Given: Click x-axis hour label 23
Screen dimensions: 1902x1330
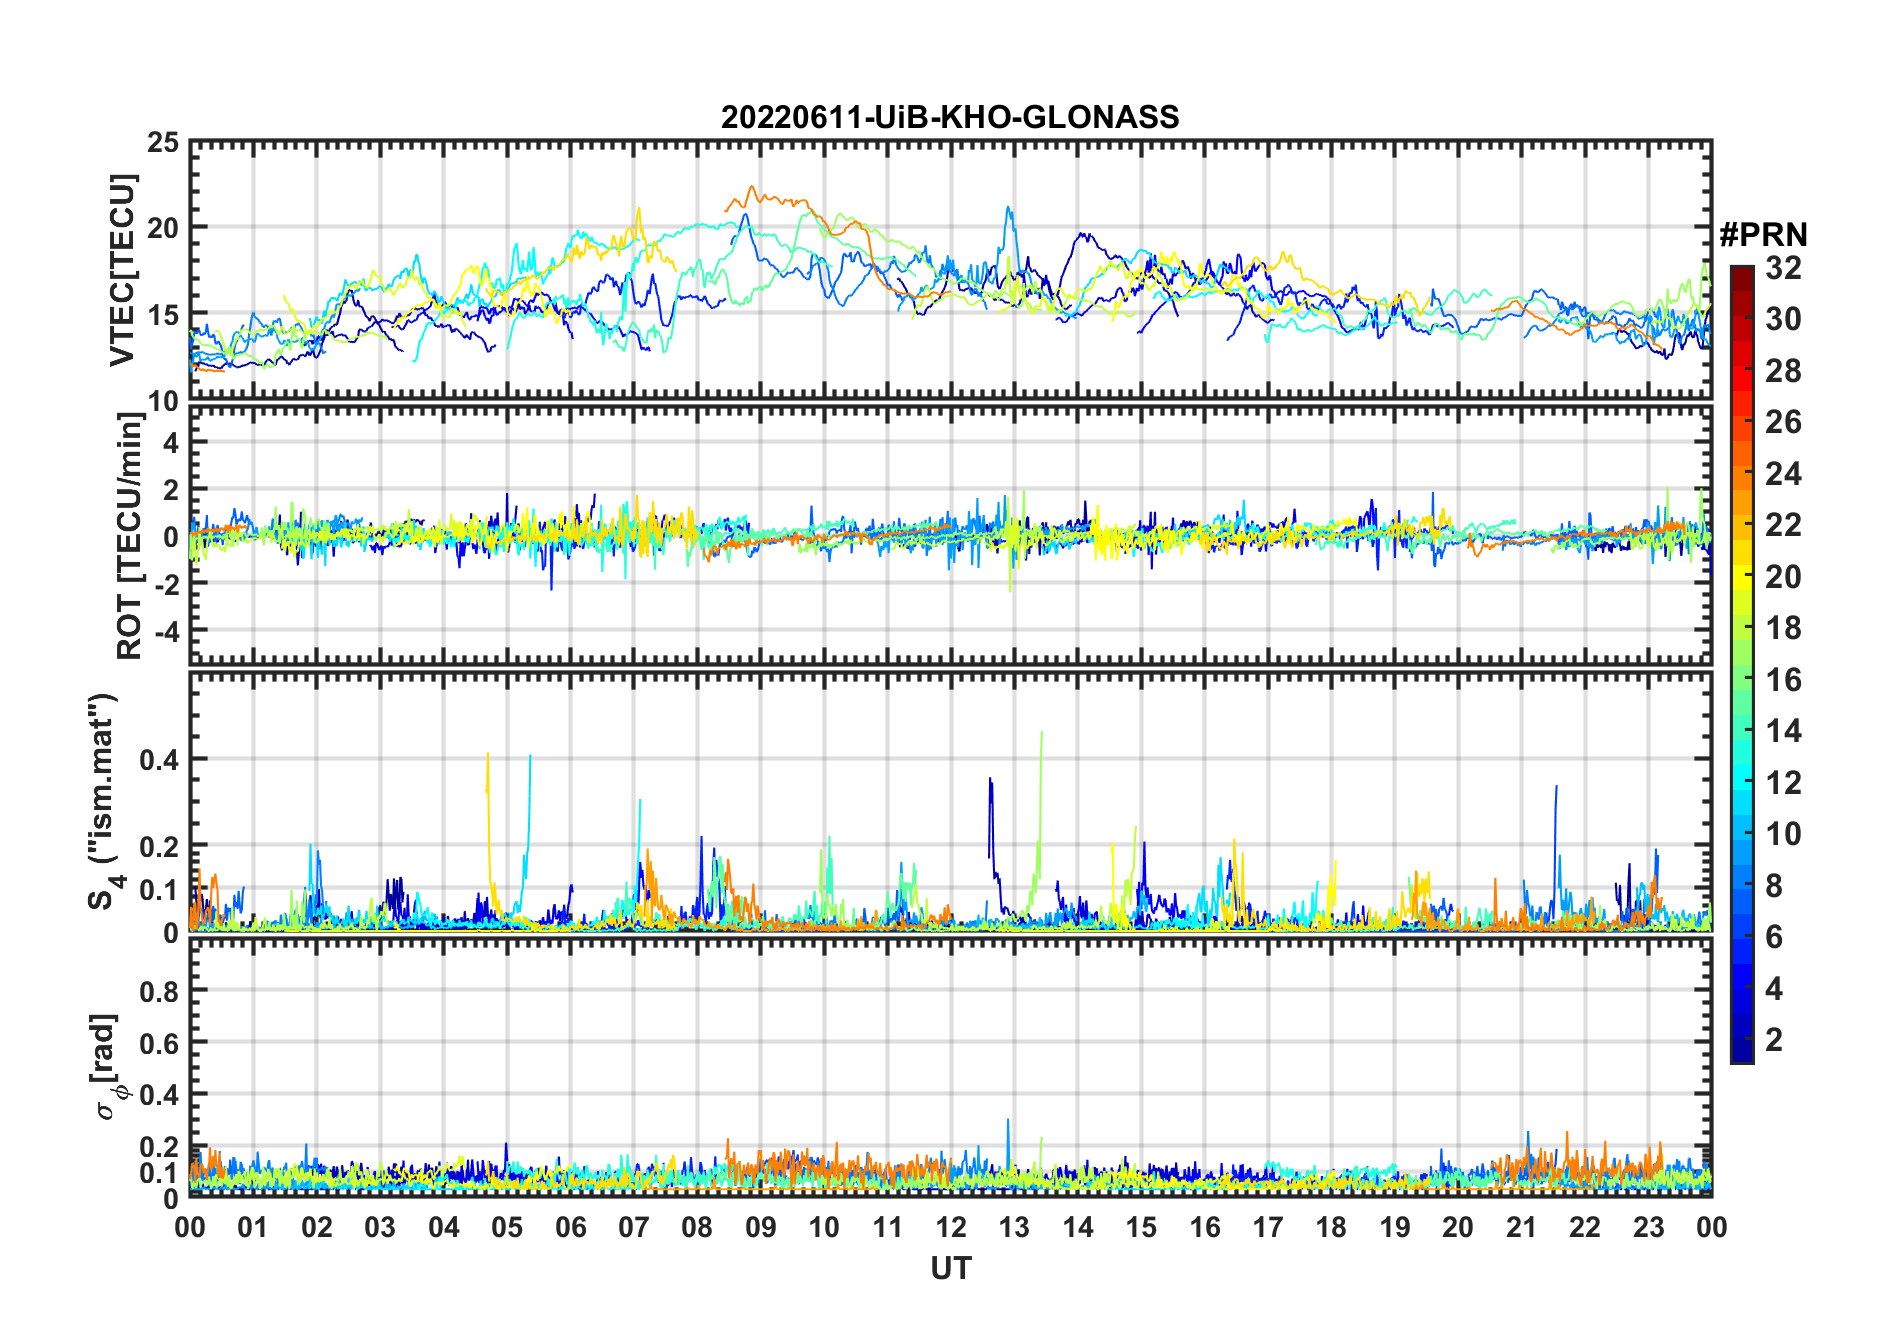Looking at the screenshot, I should [1649, 1227].
